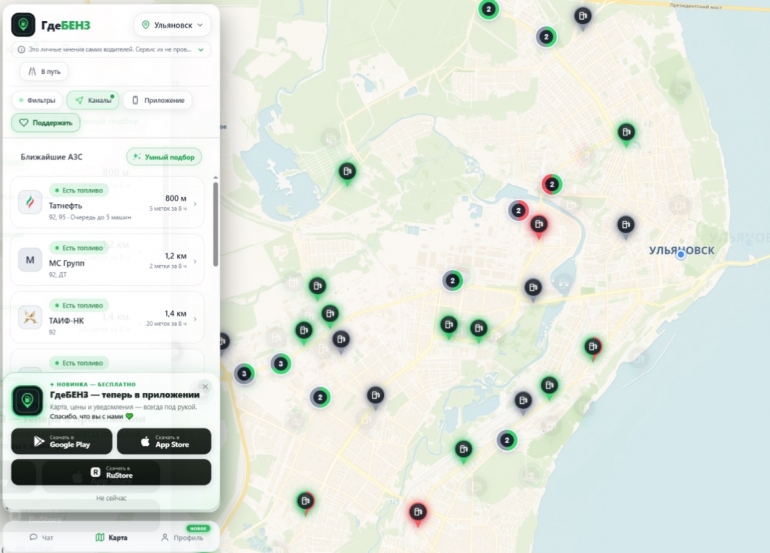Open the МС Групп station card
Viewport: 770px width, 553px height.
point(107,260)
